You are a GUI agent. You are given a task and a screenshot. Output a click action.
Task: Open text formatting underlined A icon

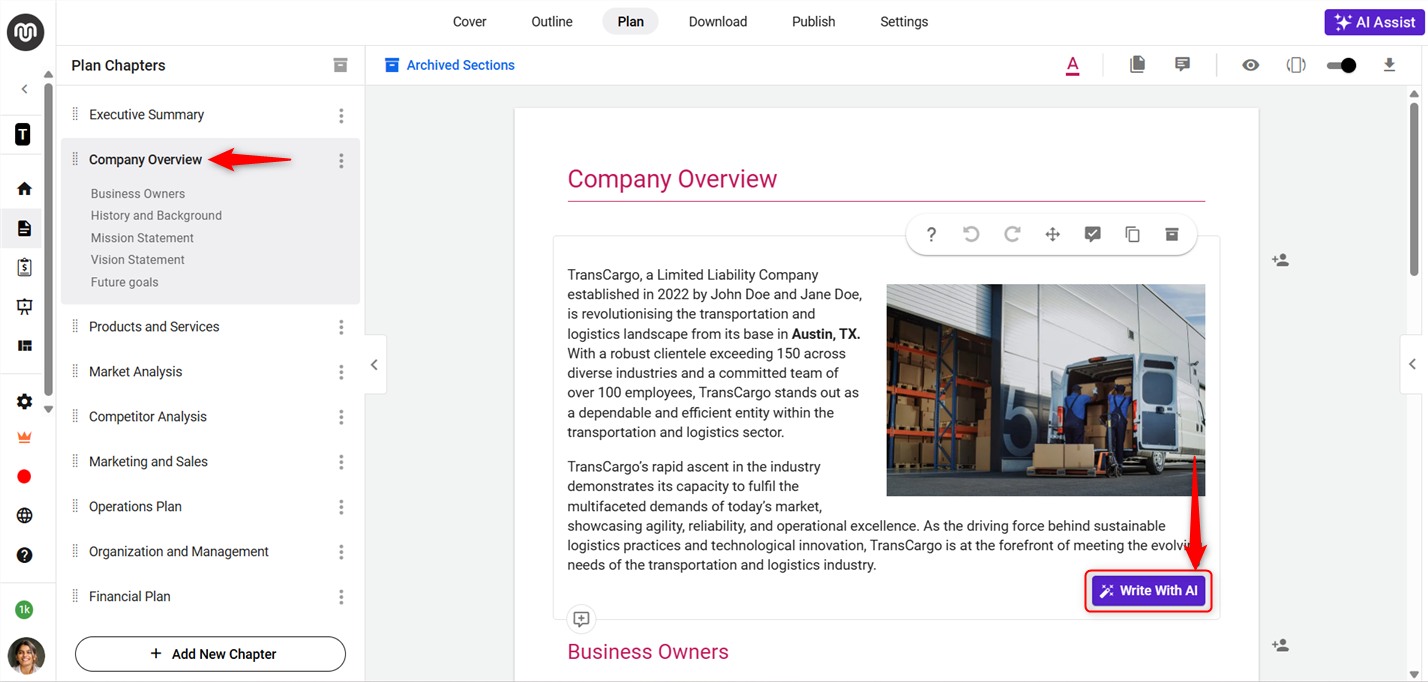(x=1072, y=66)
